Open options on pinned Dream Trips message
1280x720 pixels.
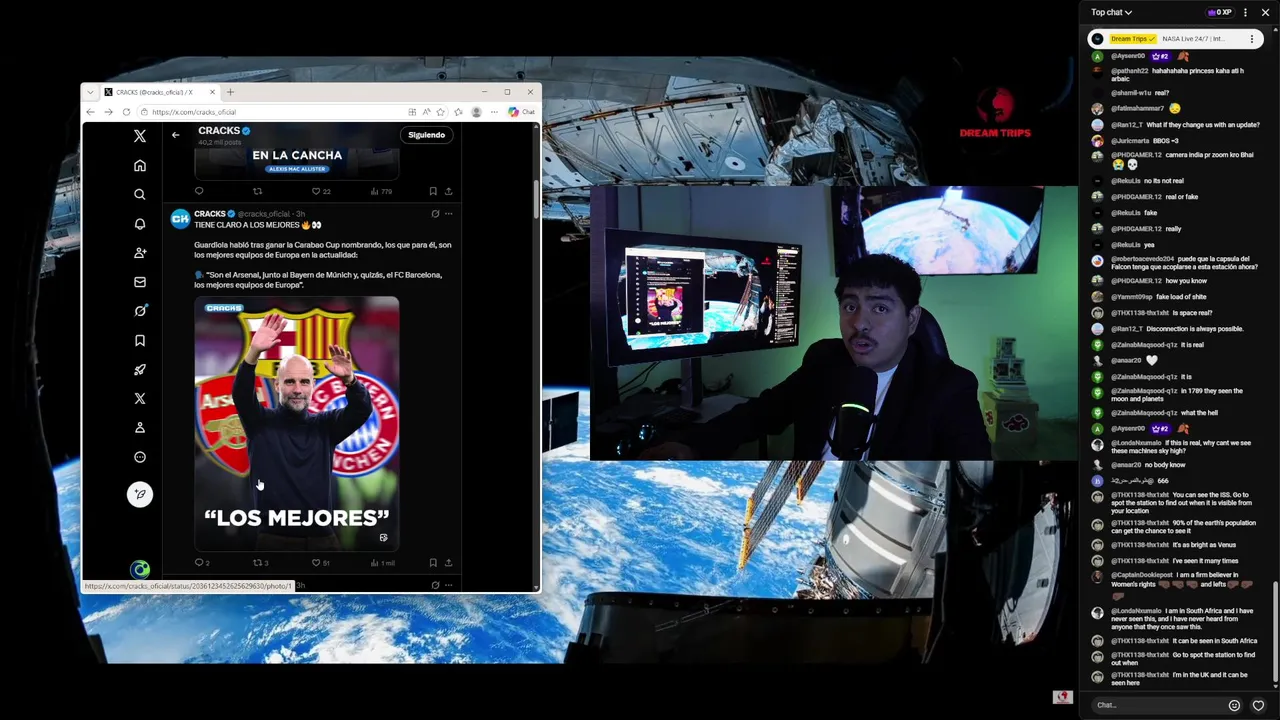(1251, 39)
